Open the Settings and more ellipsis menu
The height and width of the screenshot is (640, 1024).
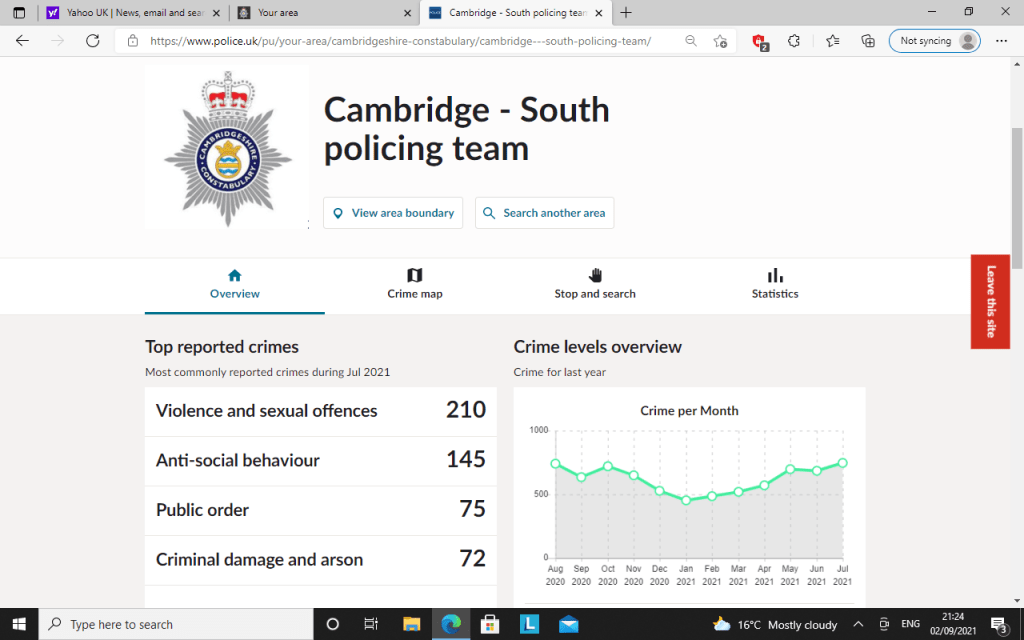[x=1001, y=41]
